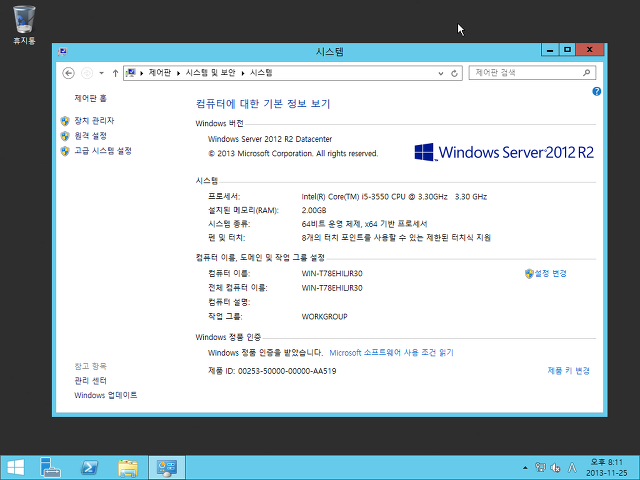Viewport: 640px width, 480px height.
Task: Open the address bar history dropdown
Action: click(x=441, y=73)
